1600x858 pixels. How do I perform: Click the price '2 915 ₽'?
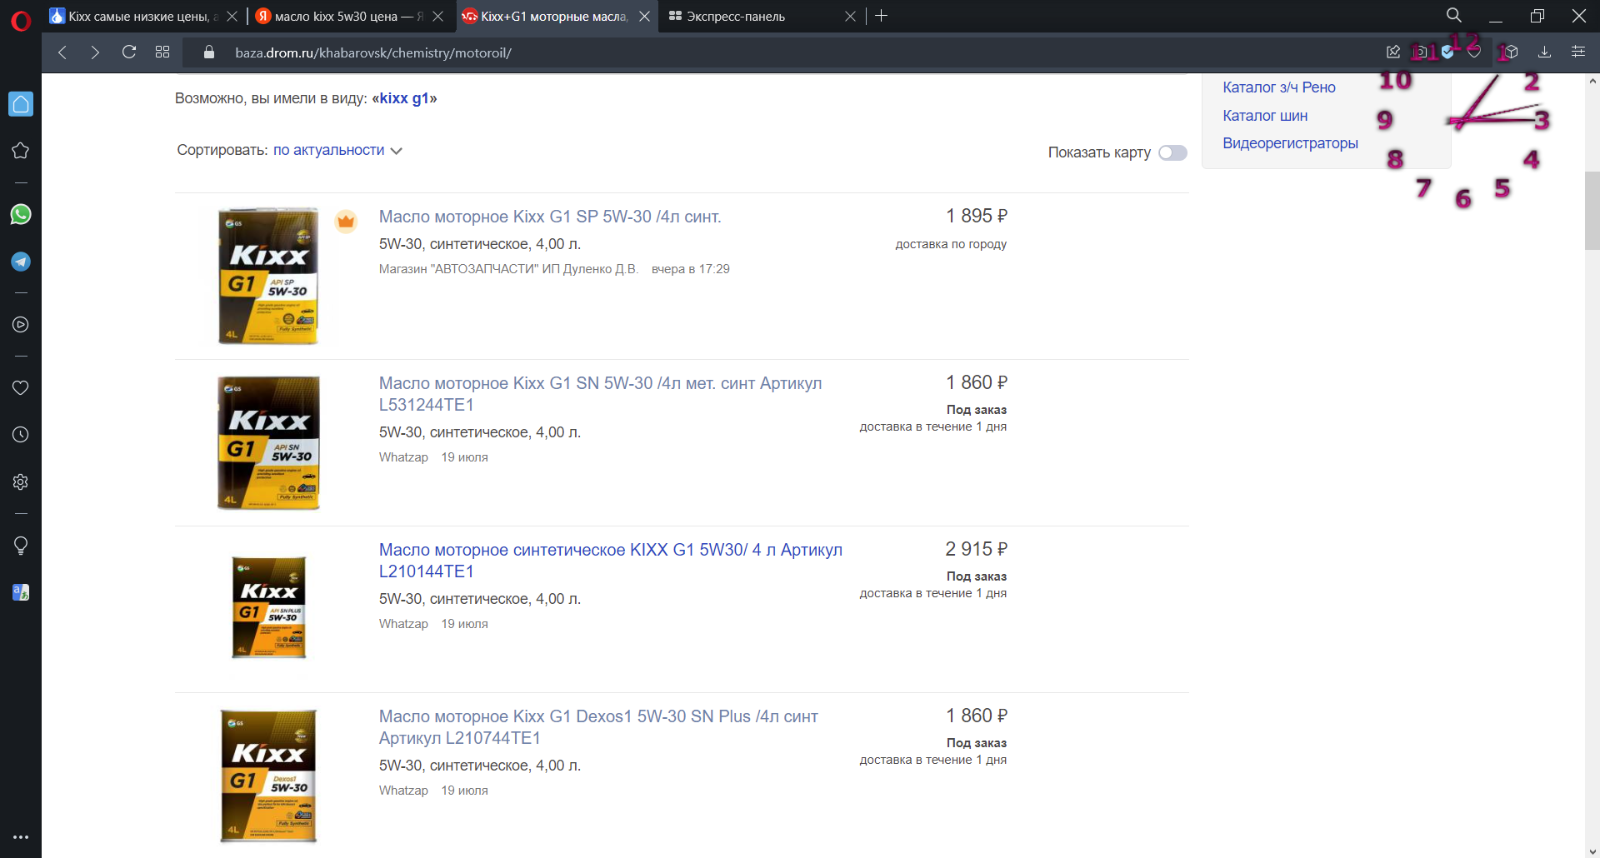pyautogui.click(x=977, y=549)
